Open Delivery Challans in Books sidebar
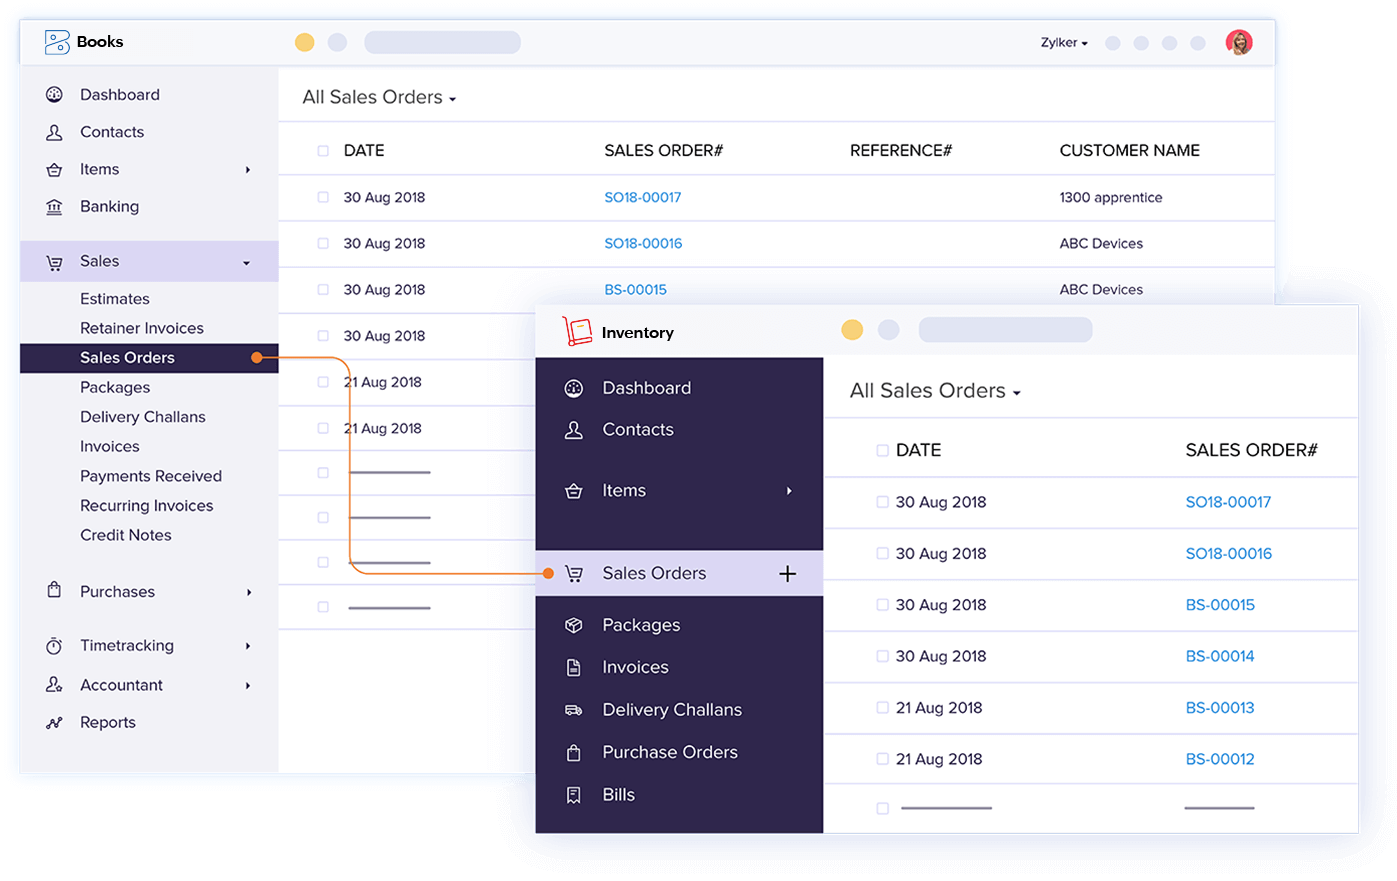1397x881 pixels. [x=143, y=417]
